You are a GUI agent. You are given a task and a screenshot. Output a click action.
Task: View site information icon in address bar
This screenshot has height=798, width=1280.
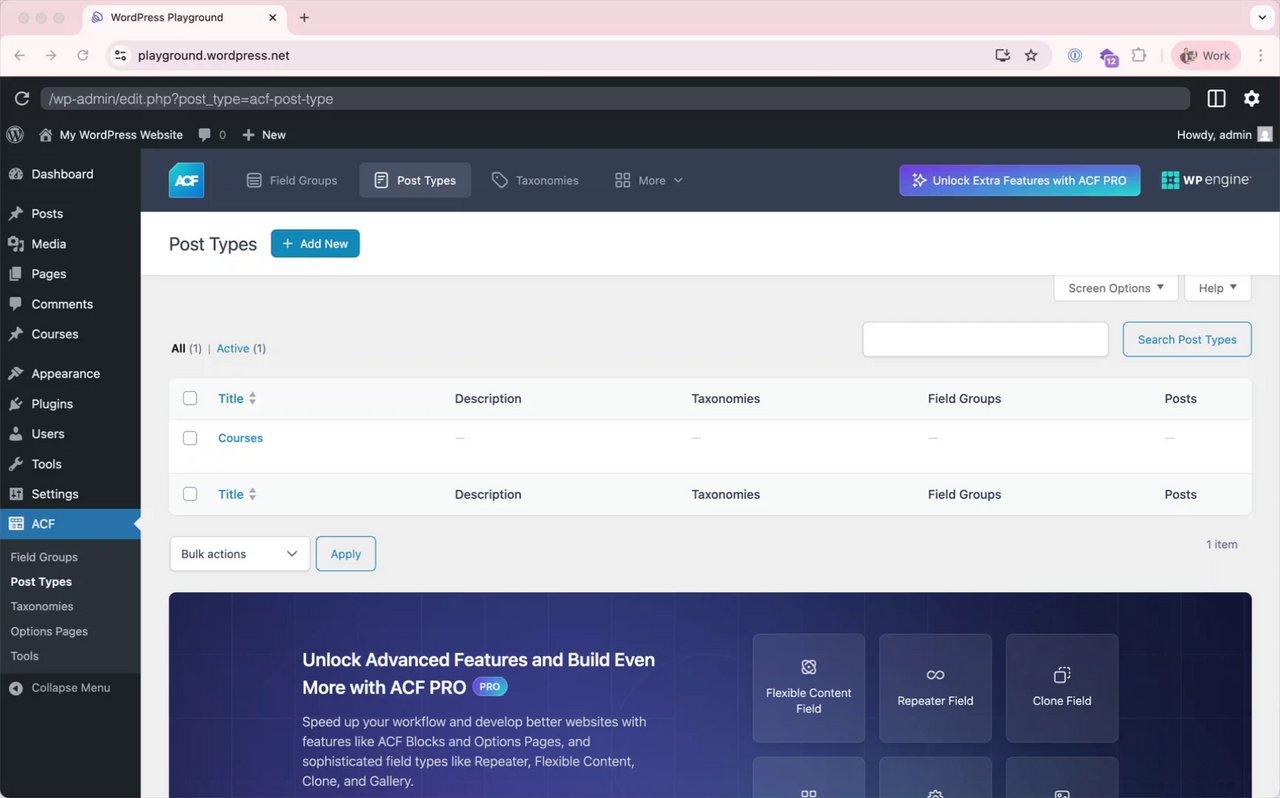(x=121, y=55)
